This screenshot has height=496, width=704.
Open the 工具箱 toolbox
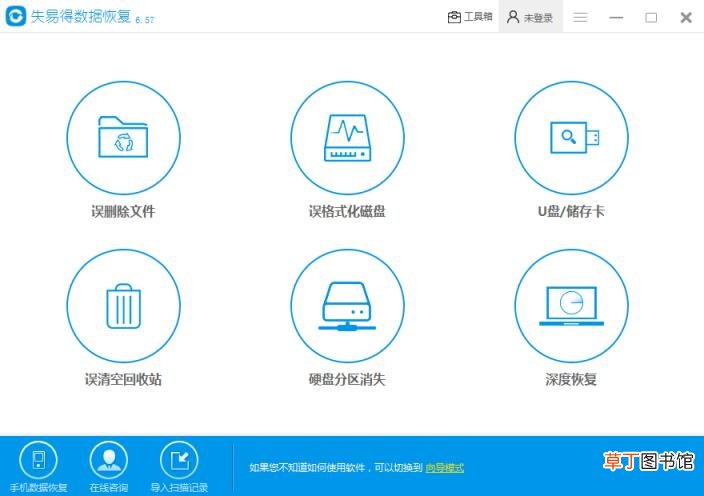[470, 17]
